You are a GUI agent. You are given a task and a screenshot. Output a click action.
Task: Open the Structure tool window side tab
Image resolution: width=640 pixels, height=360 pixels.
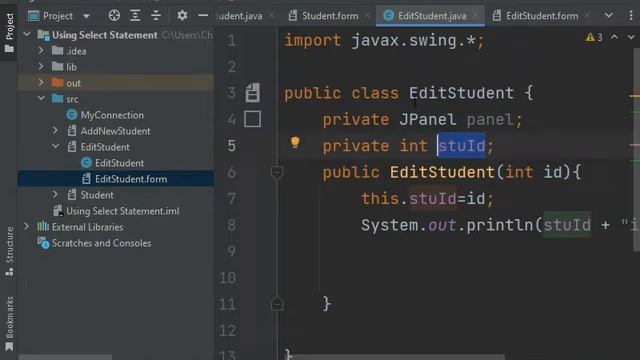(9, 251)
